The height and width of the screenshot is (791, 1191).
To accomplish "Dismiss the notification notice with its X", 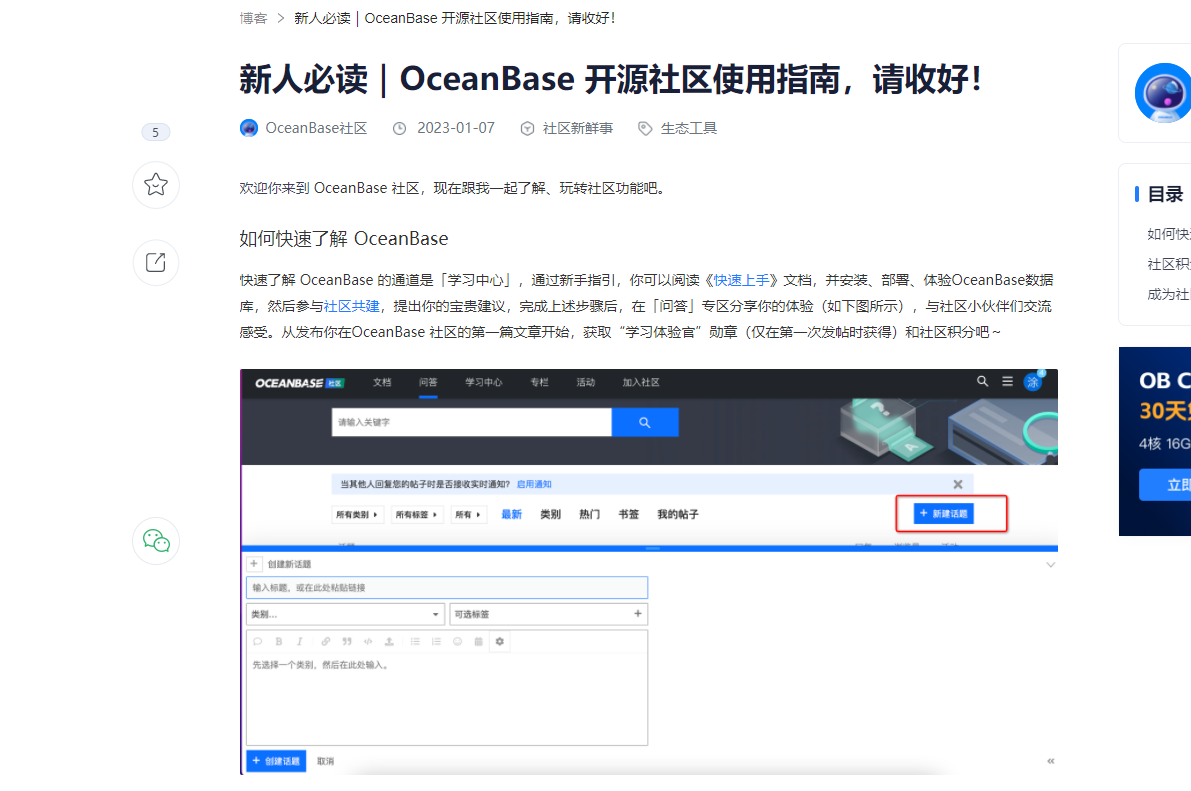I will (958, 484).
